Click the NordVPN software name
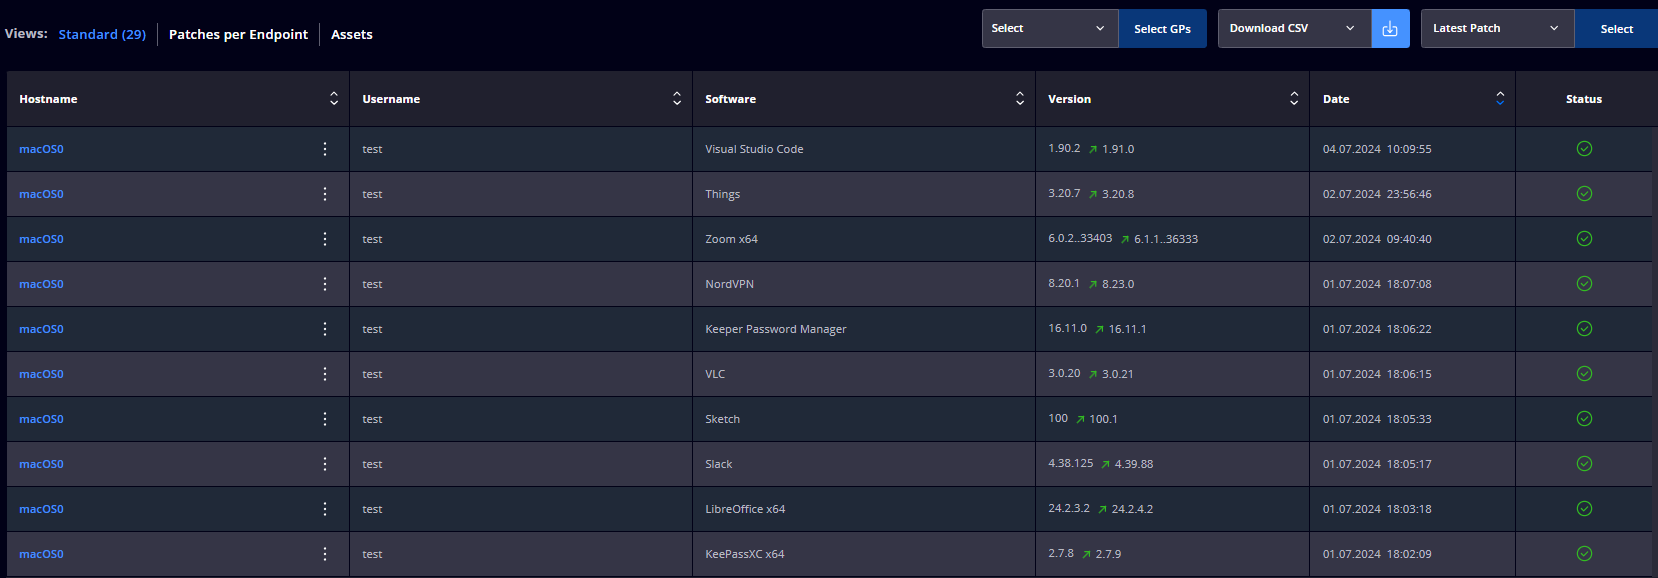The image size is (1658, 578). click(x=729, y=284)
